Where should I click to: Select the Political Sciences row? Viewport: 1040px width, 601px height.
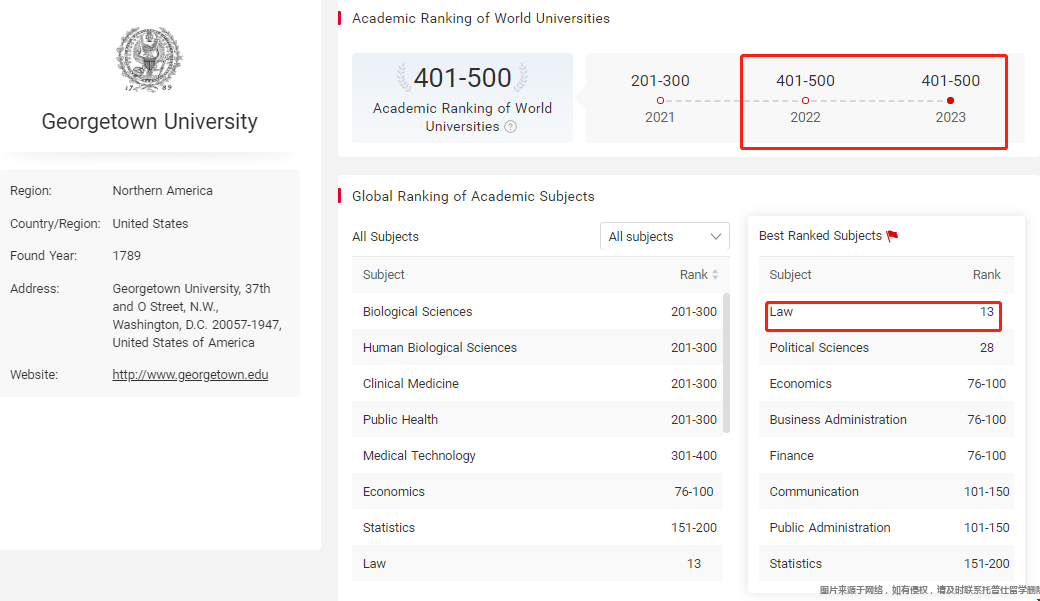(886, 348)
